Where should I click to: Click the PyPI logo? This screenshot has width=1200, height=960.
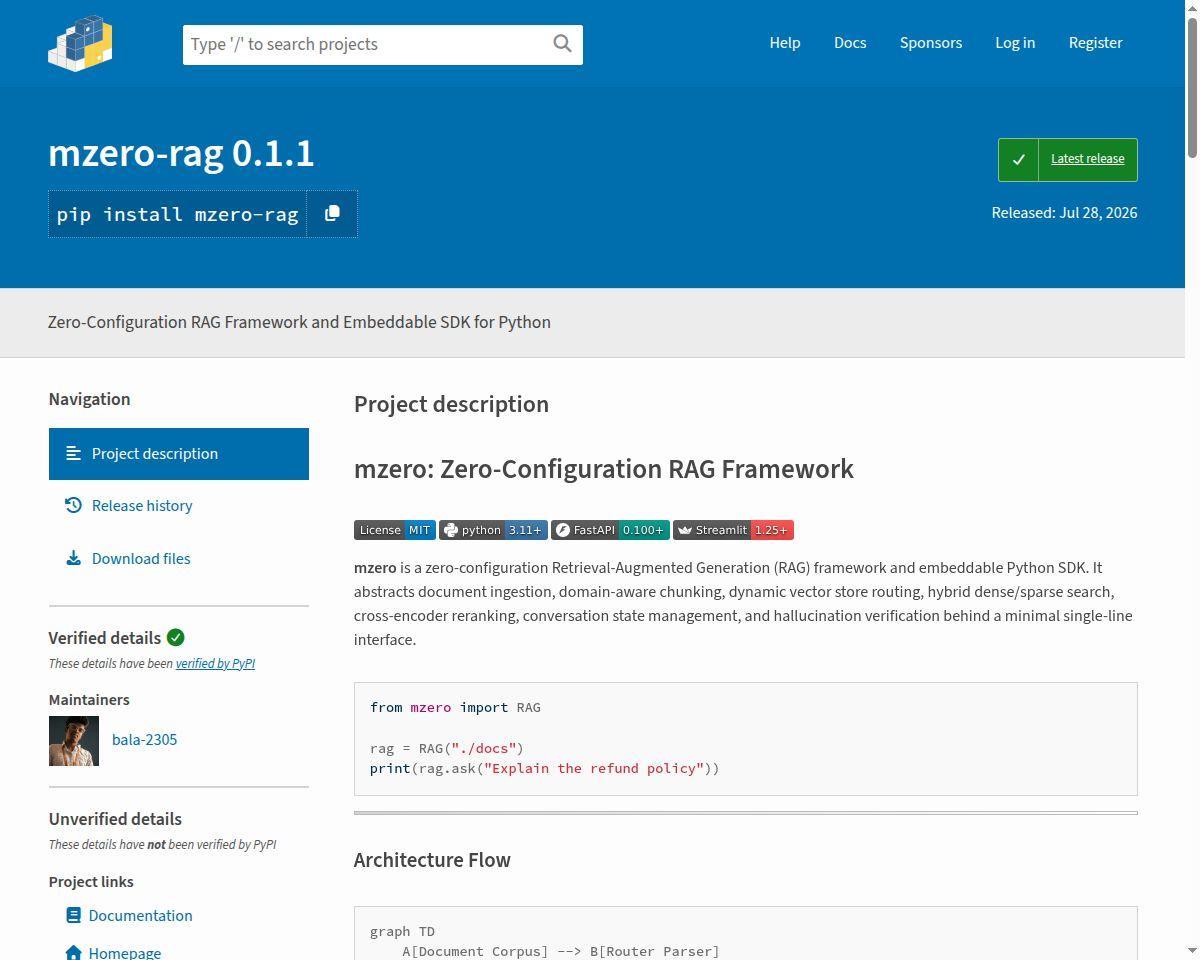tap(80, 43)
